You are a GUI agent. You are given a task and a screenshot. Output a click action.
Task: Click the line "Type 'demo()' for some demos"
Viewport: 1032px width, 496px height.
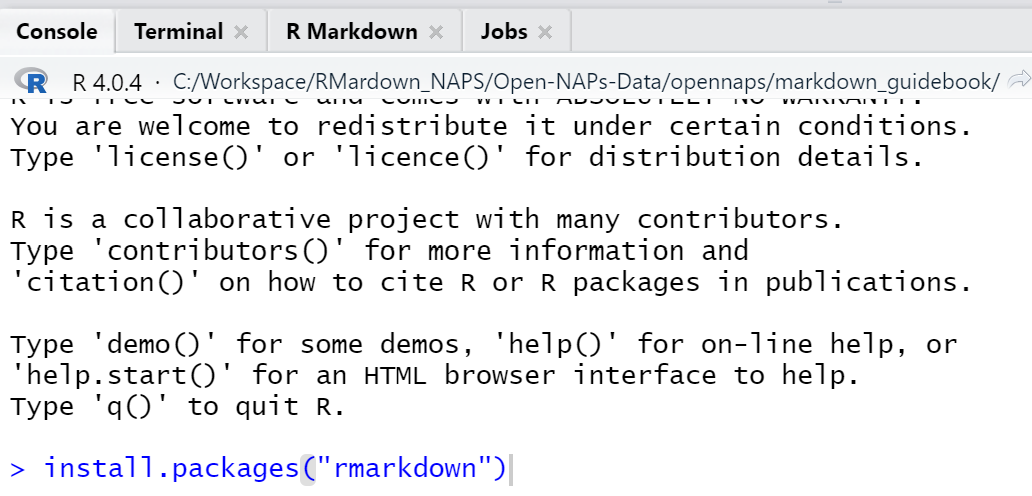tap(484, 344)
